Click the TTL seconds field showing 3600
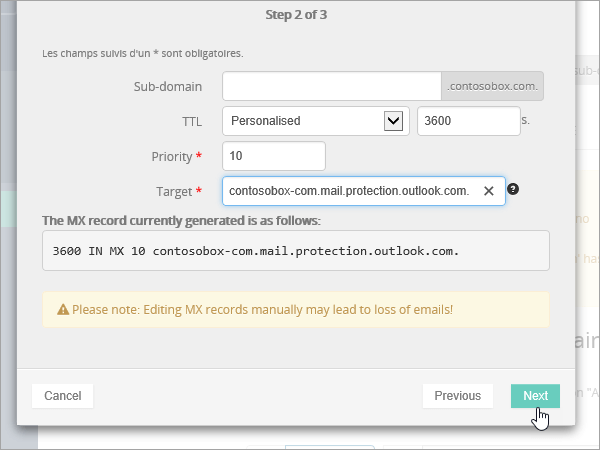The height and width of the screenshot is (450, 600). pos(467,121)
